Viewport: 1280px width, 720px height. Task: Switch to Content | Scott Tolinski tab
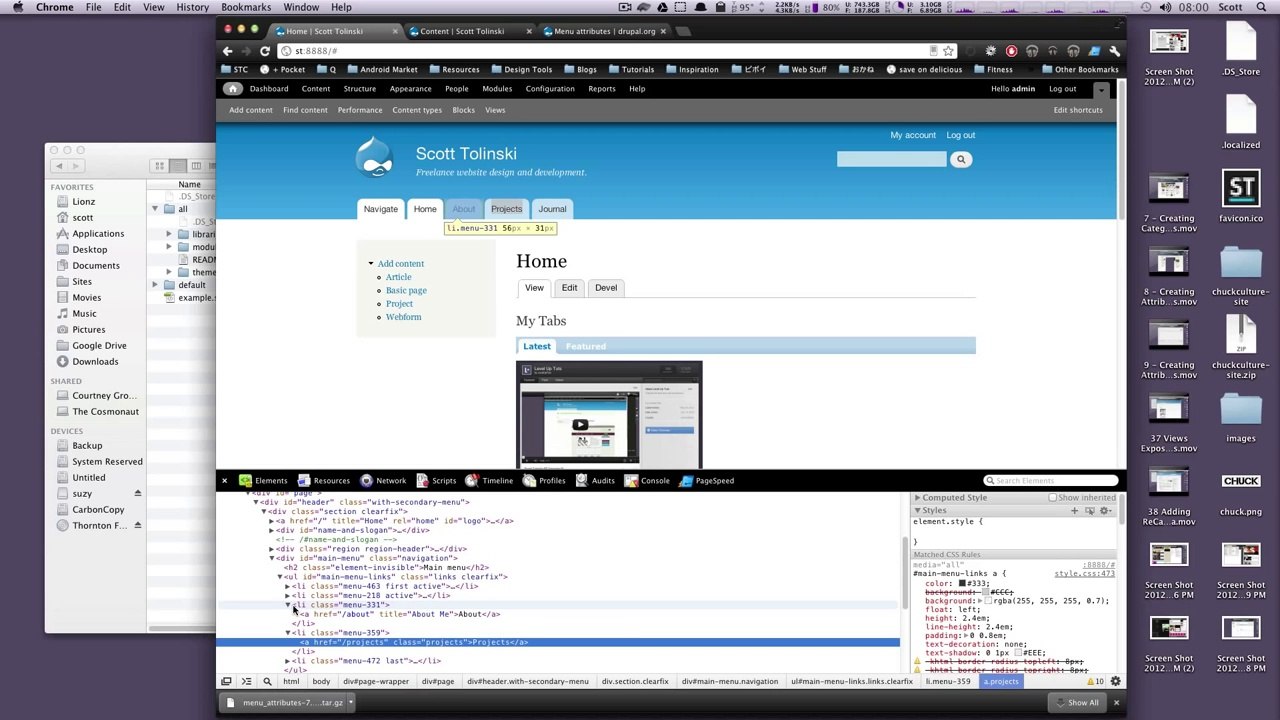click(x=462, y=31)
